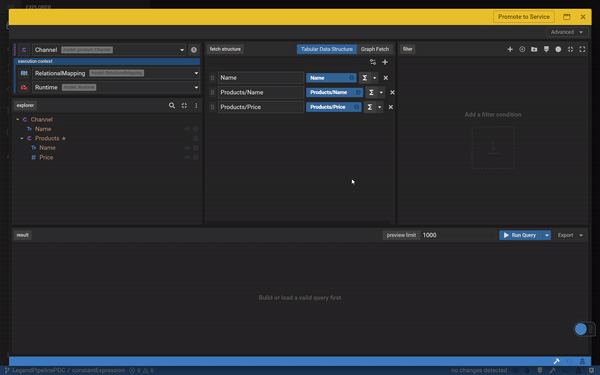Click drag handle of the Name column row
This screenshot has width=600, height=375.
[x=212, y=78]
